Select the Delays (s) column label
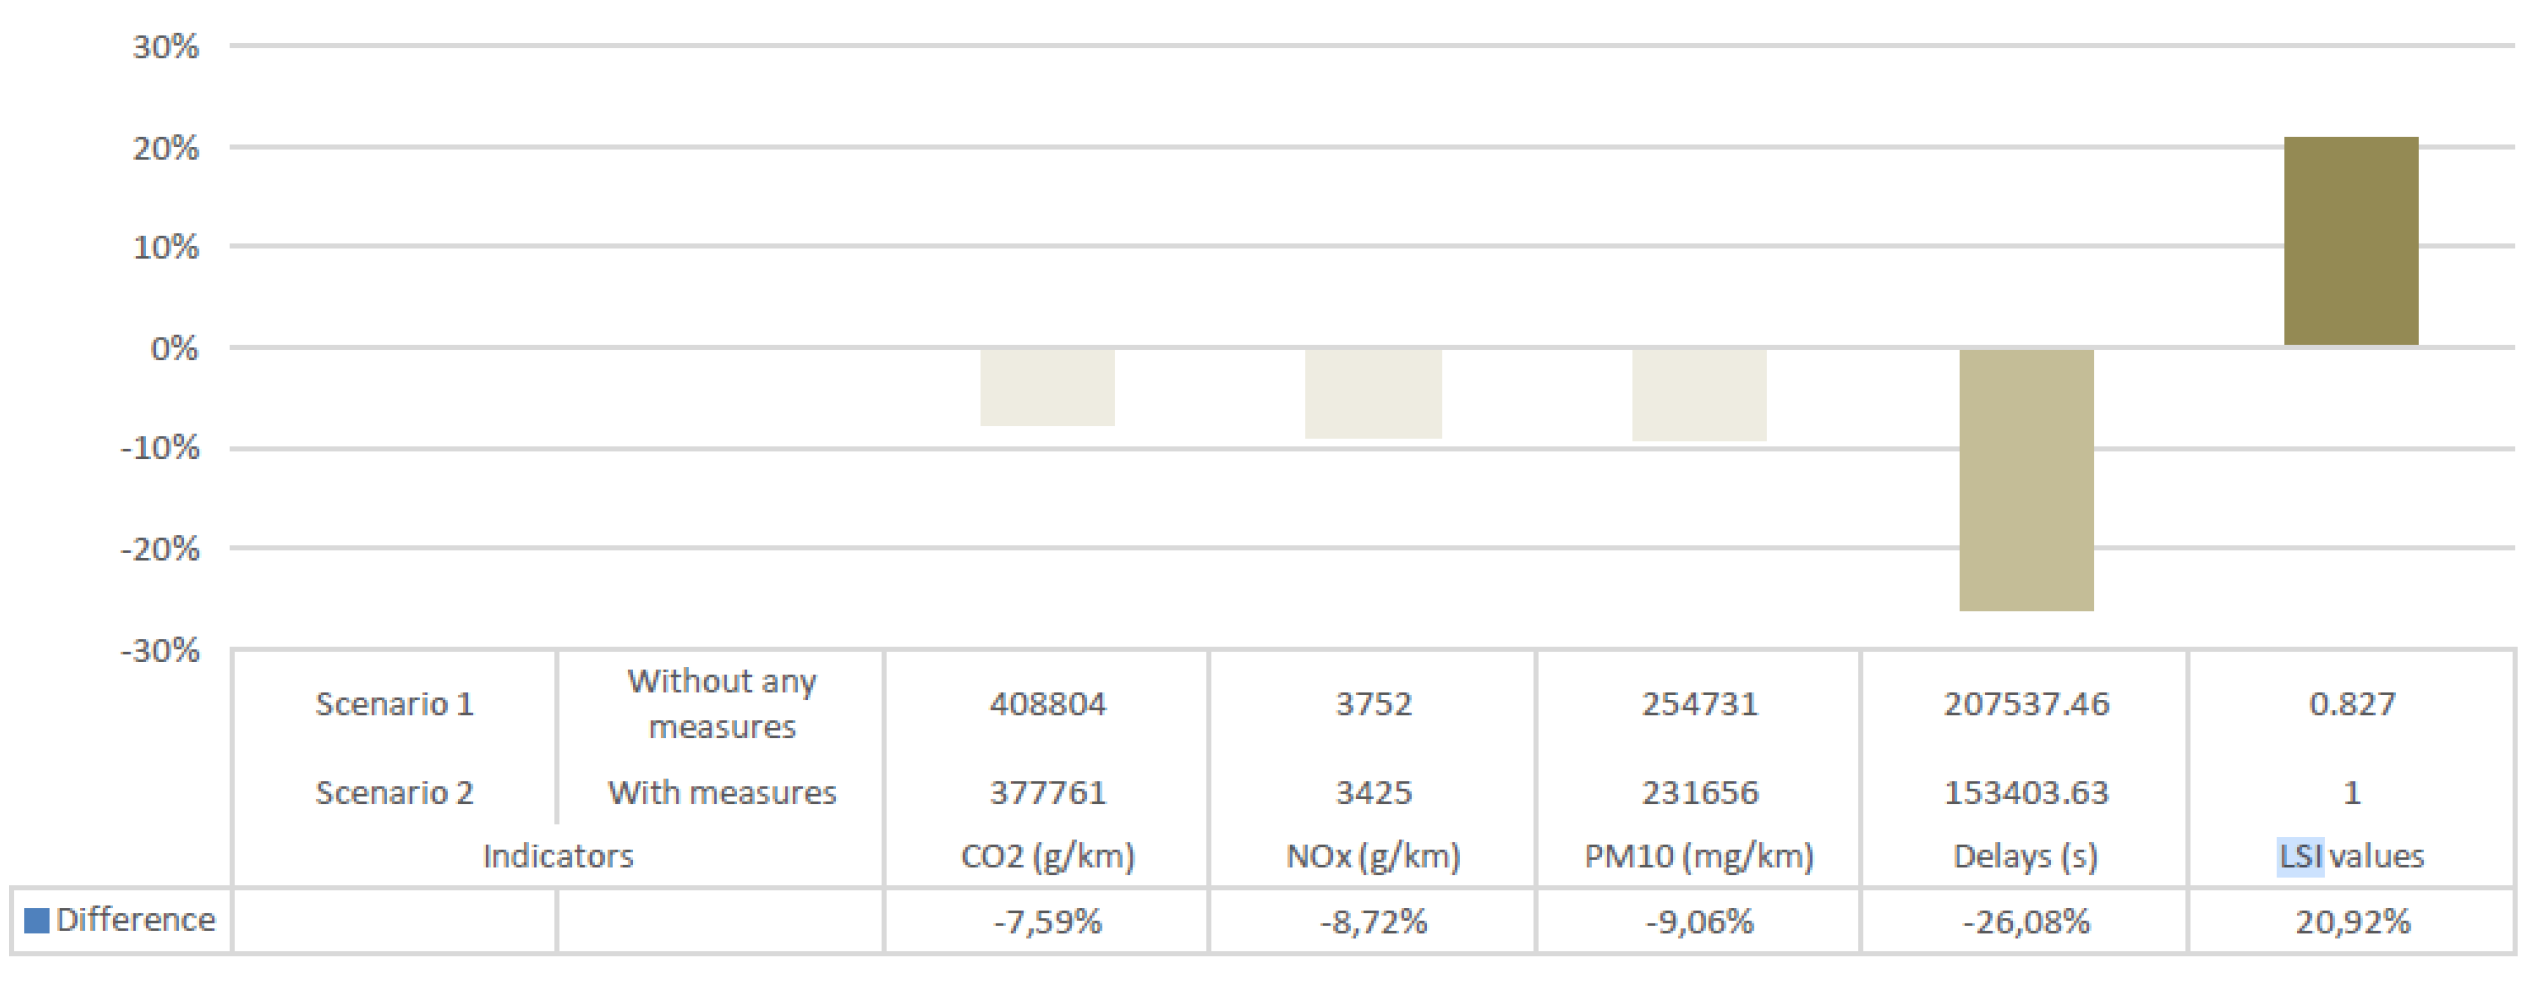This screenshot has height=984, width=2542. tap(2026, 856)
